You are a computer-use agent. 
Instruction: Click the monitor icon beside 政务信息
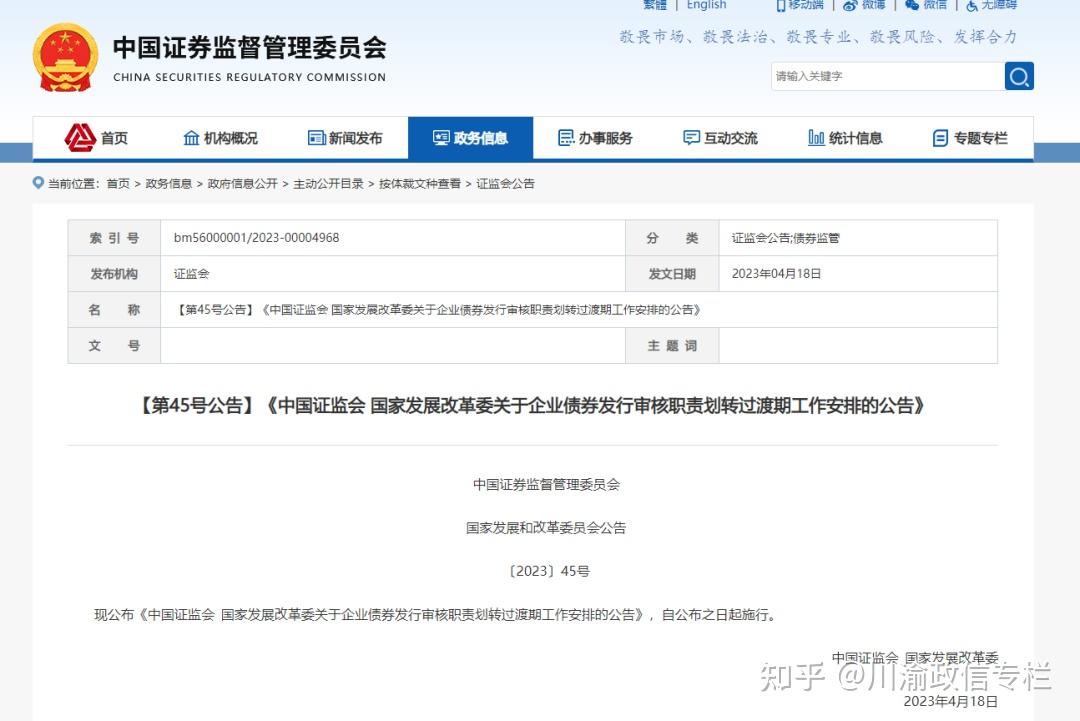(442, 138)
